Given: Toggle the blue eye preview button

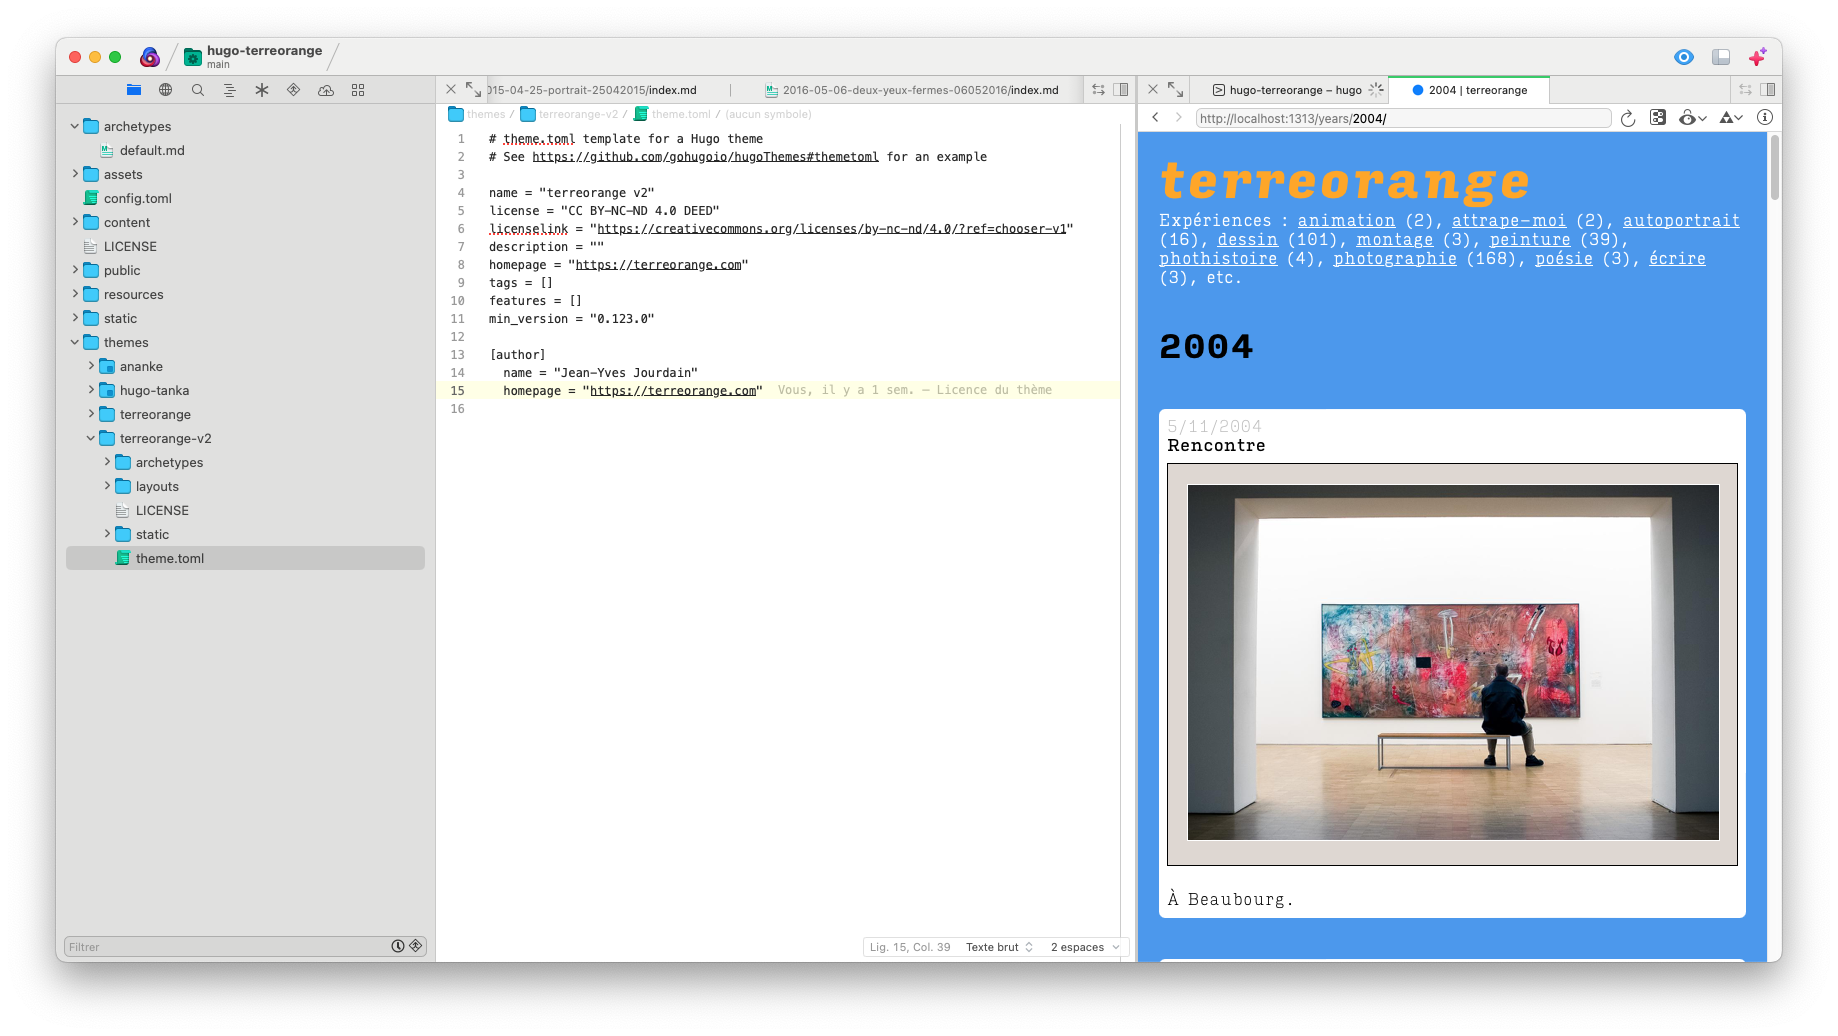Looking at the screenshot, I should click(x=1684, y=57).
